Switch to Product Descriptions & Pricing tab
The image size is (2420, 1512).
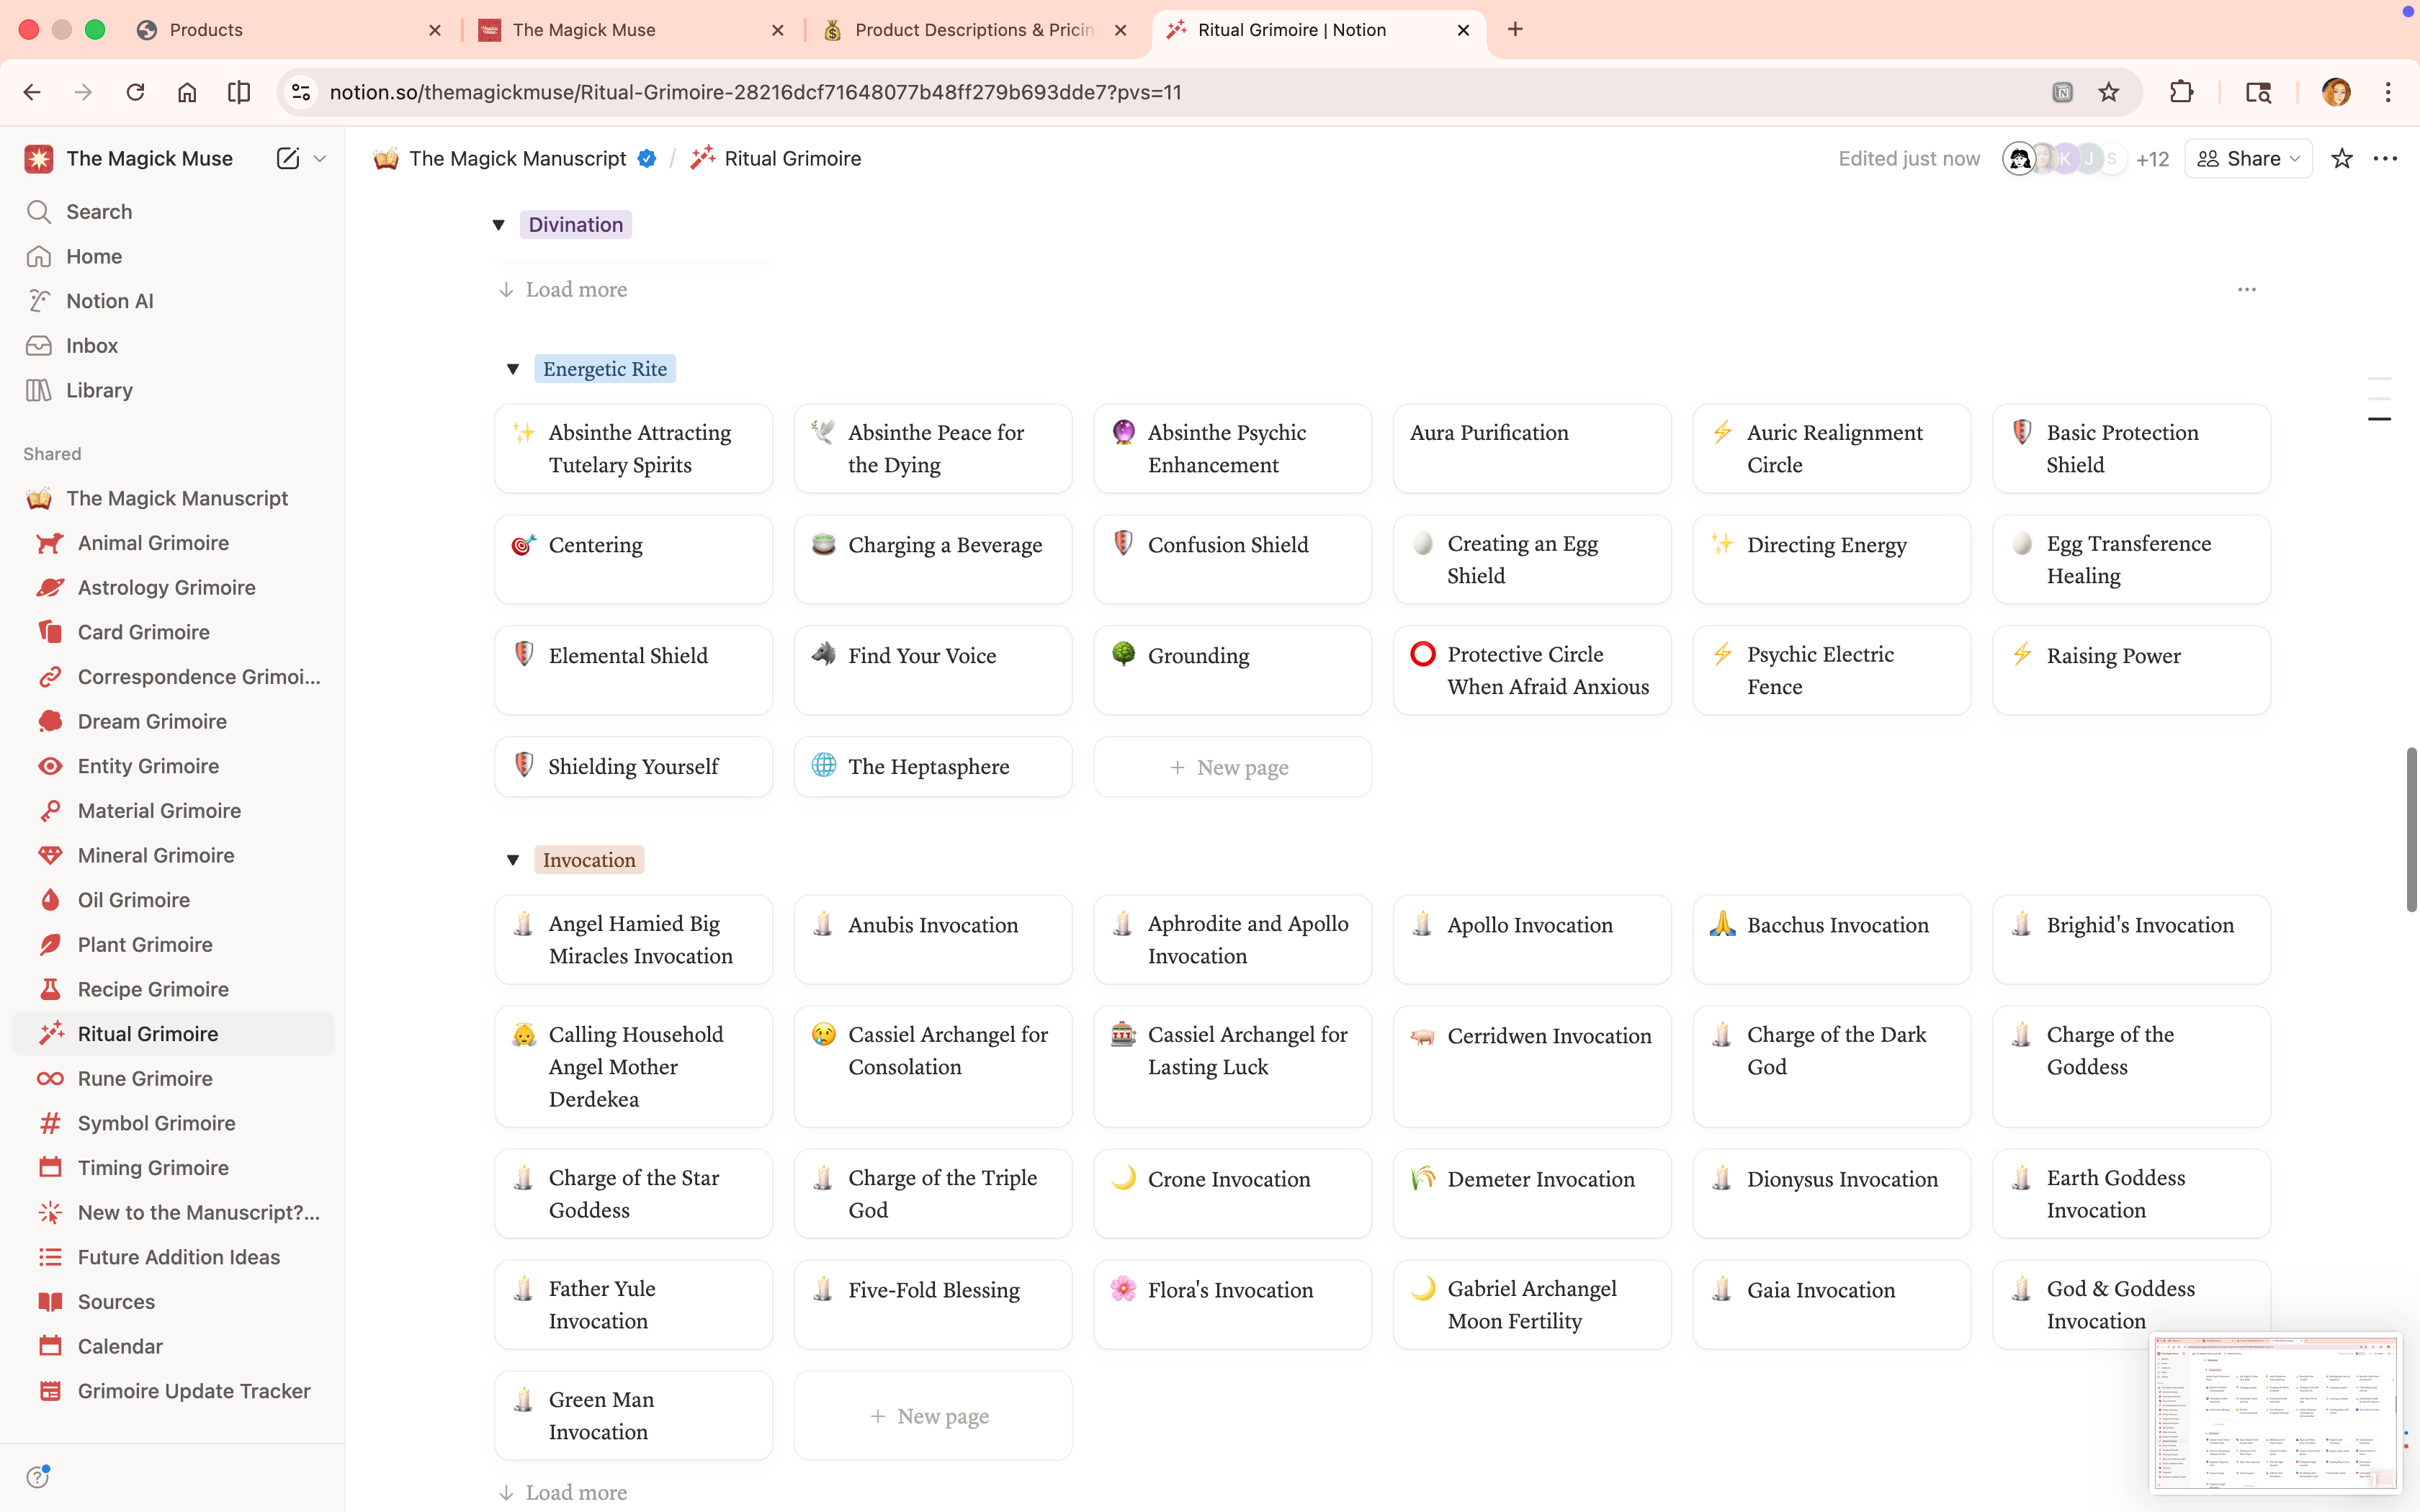(975, 30)
